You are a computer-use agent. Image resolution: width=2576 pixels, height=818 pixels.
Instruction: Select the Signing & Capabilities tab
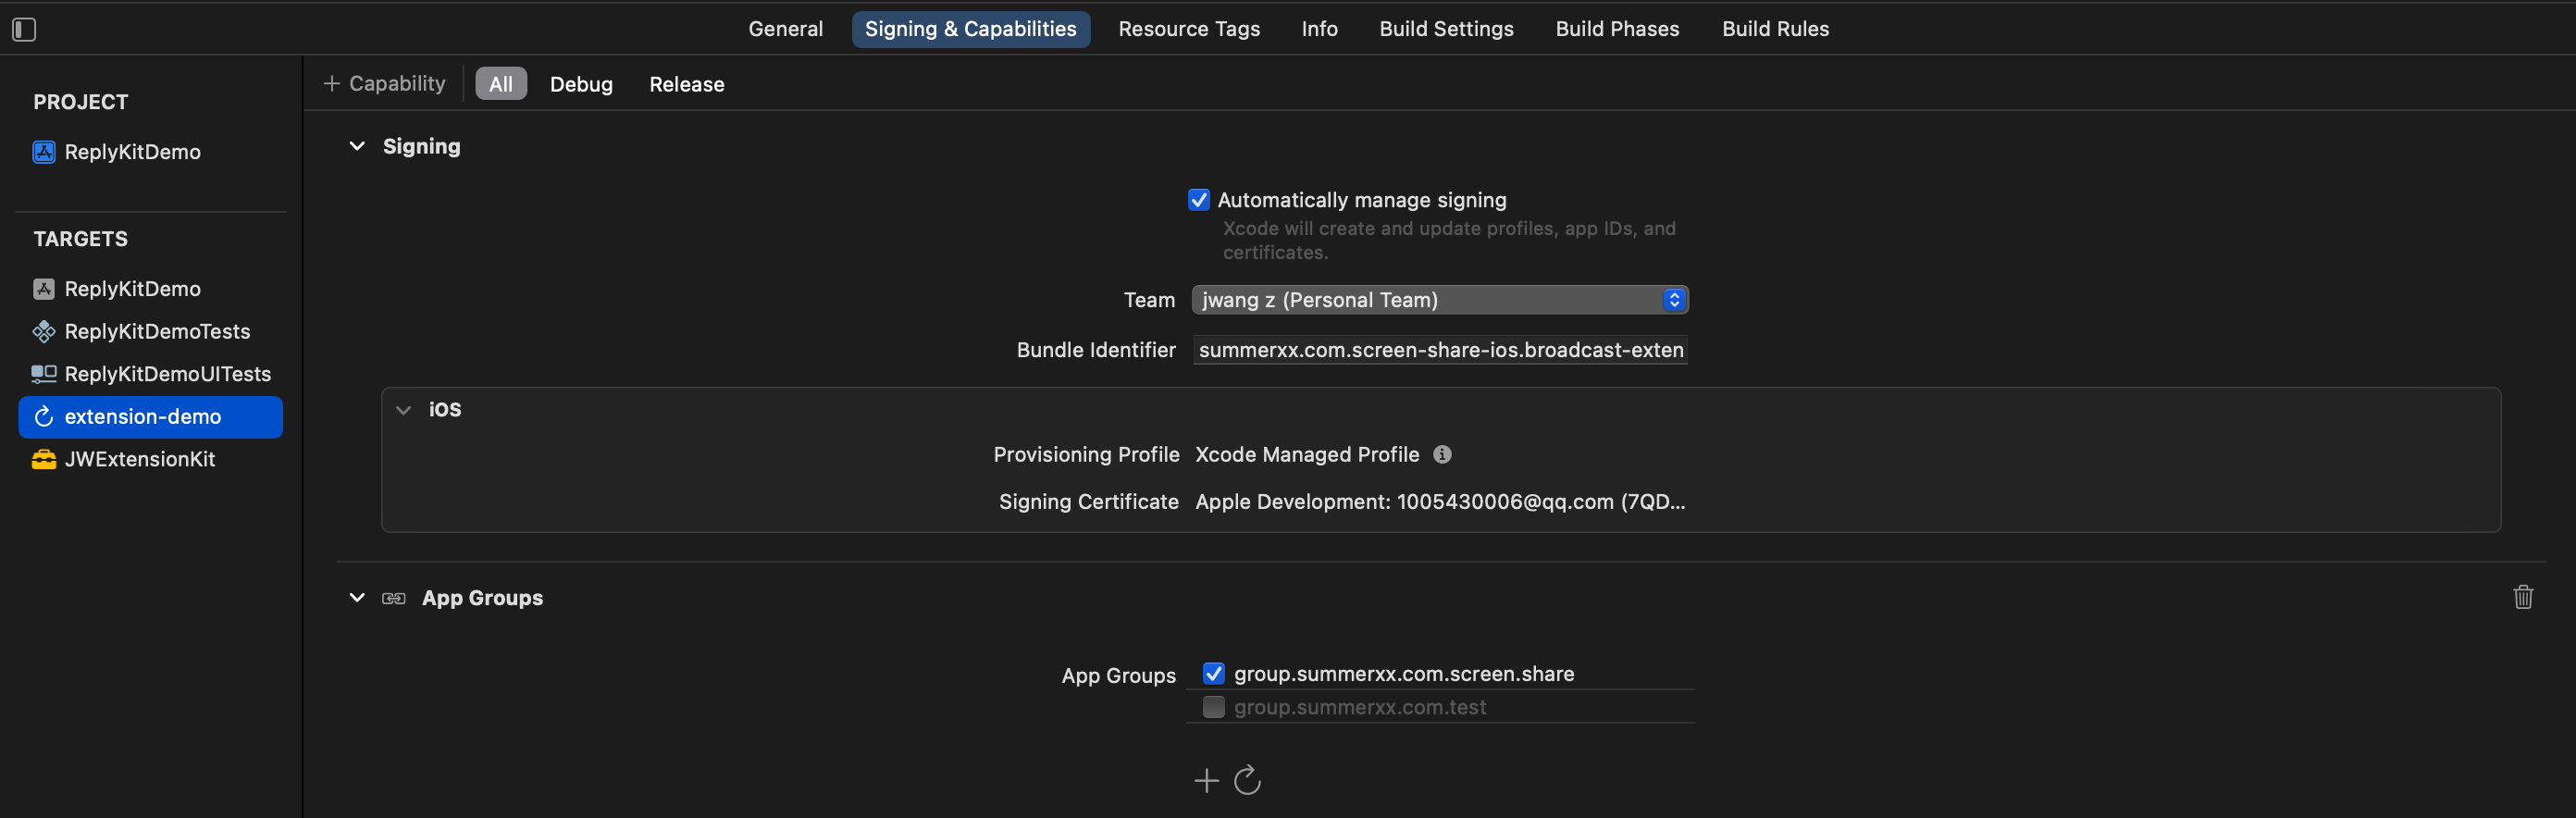tap(970, 29)
